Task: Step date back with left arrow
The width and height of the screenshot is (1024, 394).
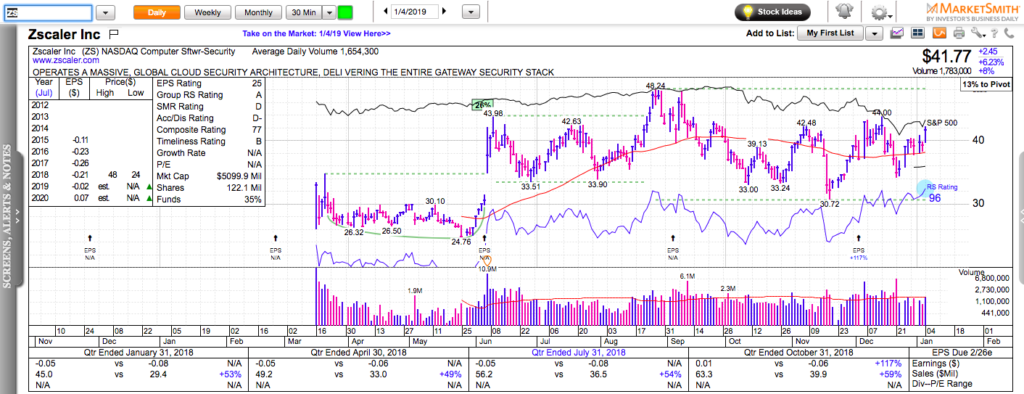Action: click(385, 11)
